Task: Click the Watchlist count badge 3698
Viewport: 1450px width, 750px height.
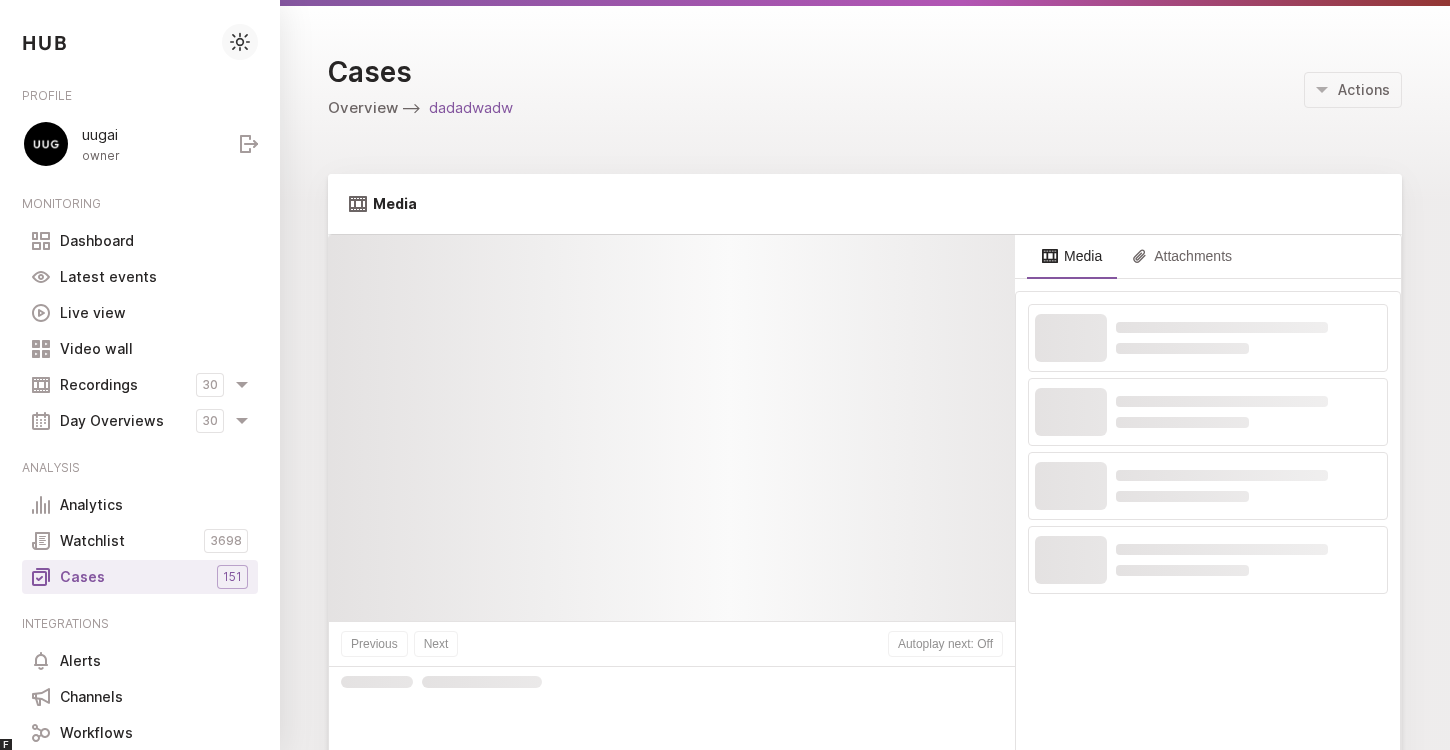Action: click(x=226, y=541)
